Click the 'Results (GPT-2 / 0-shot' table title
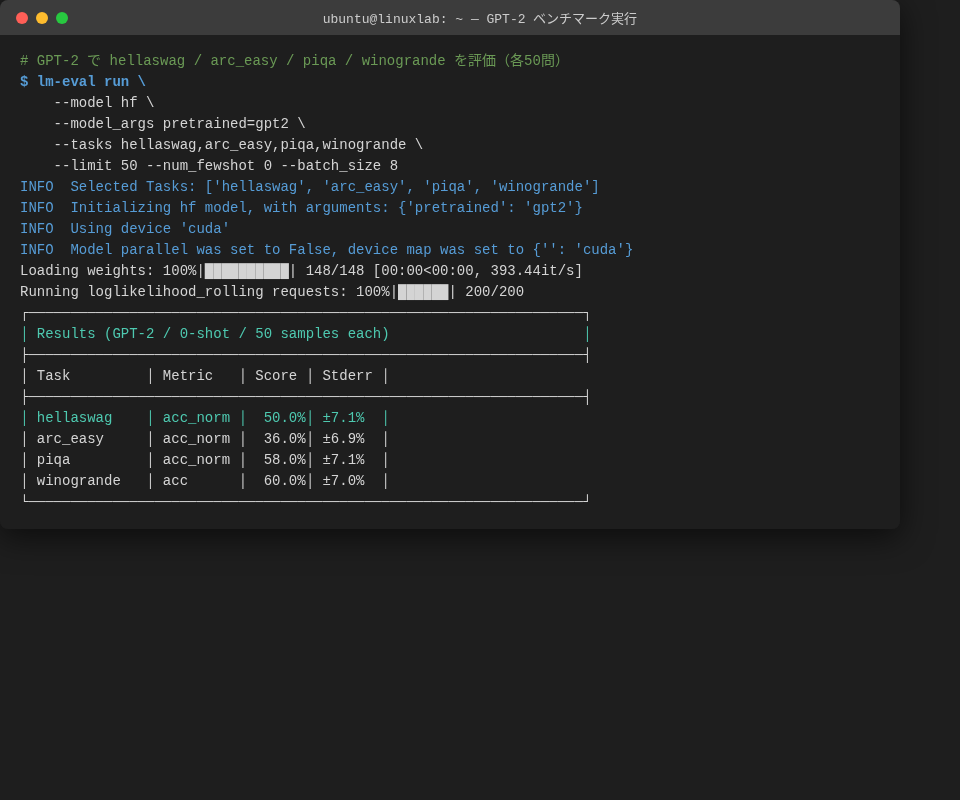This screenshot has width=960, height=800. coord(212,334)
